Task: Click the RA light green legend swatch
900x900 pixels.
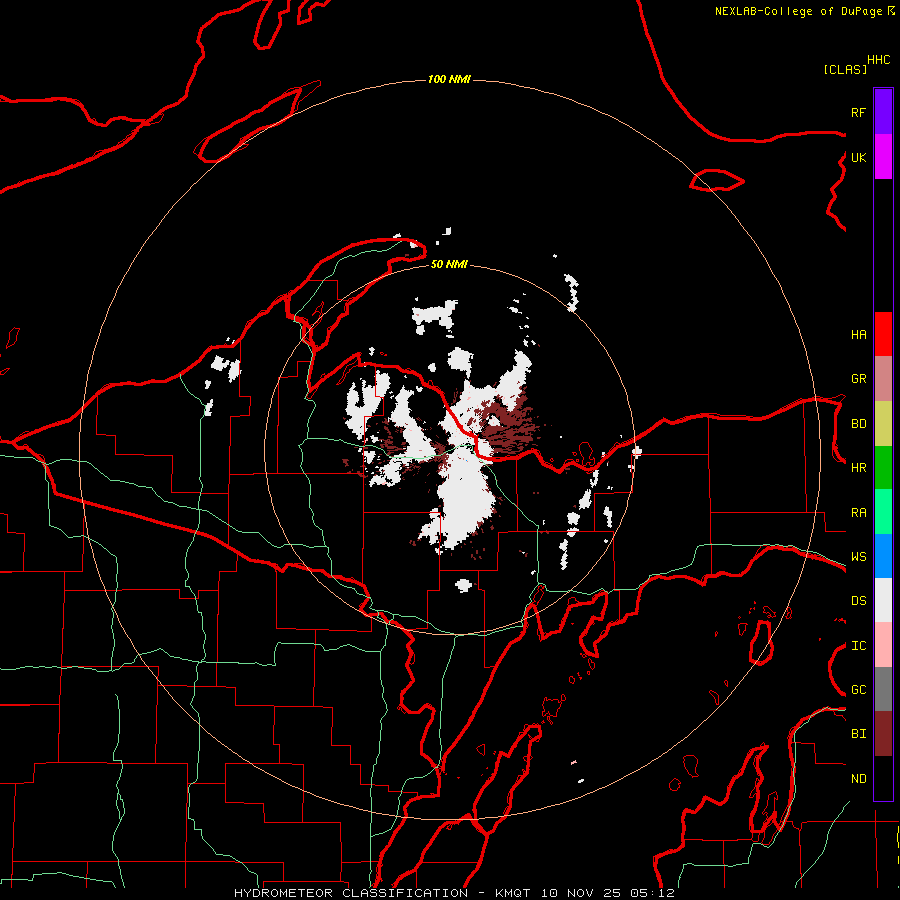Action: [x=883, y=512]
